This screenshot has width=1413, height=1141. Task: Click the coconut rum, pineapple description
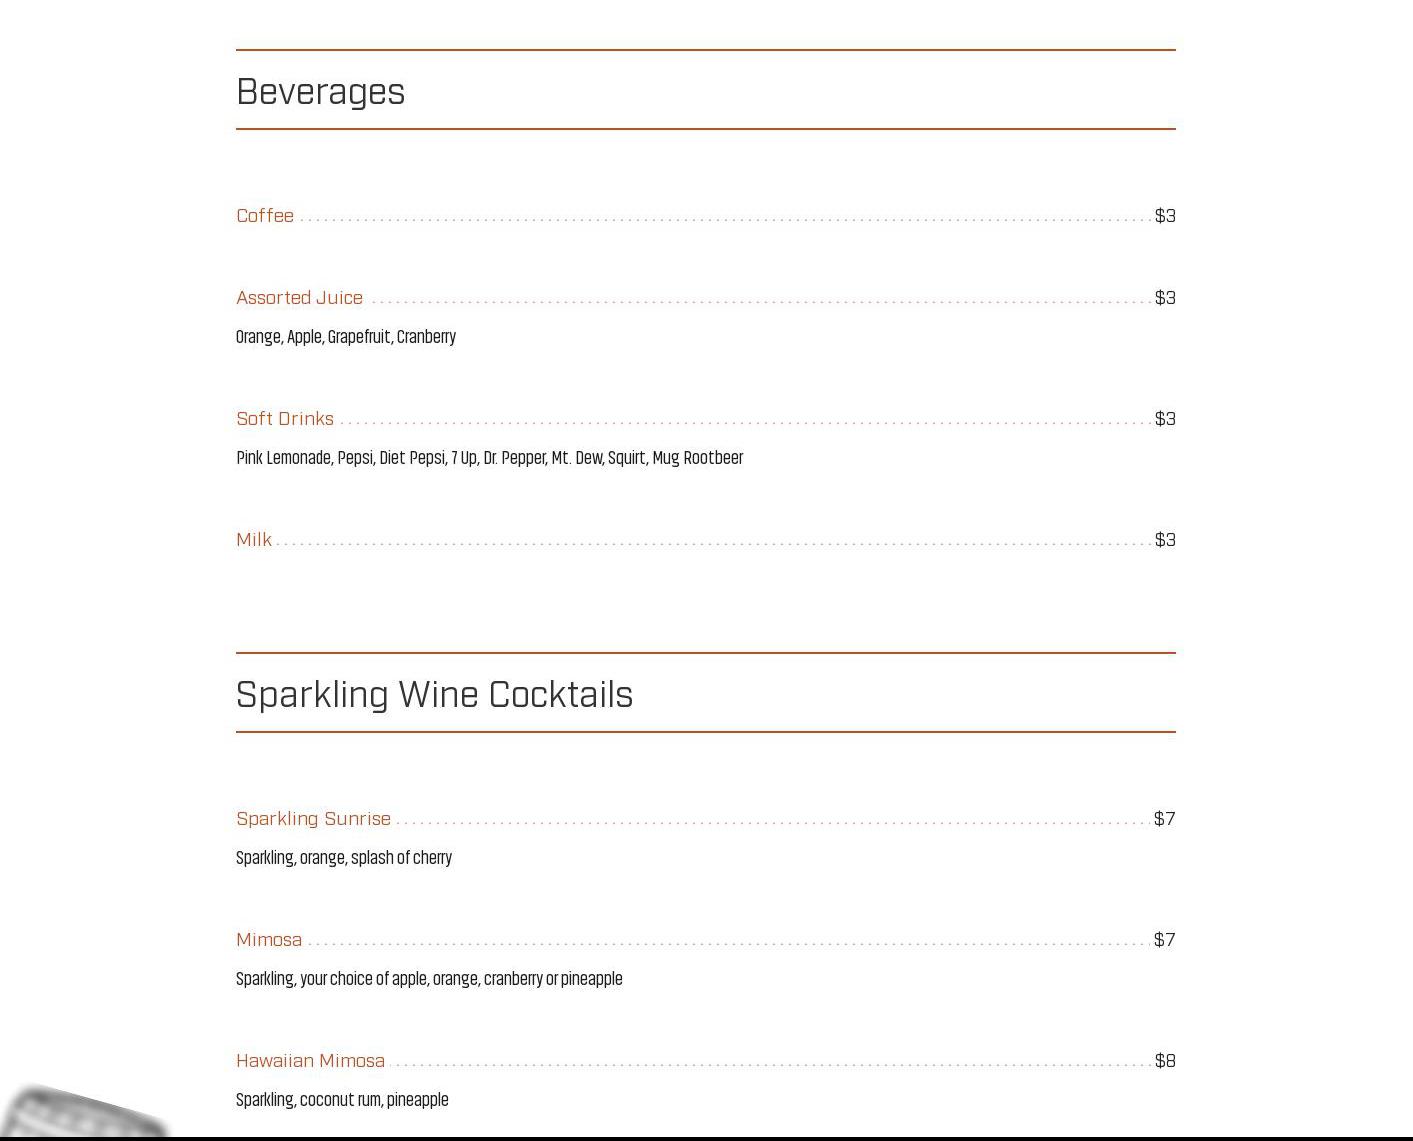342,1100
